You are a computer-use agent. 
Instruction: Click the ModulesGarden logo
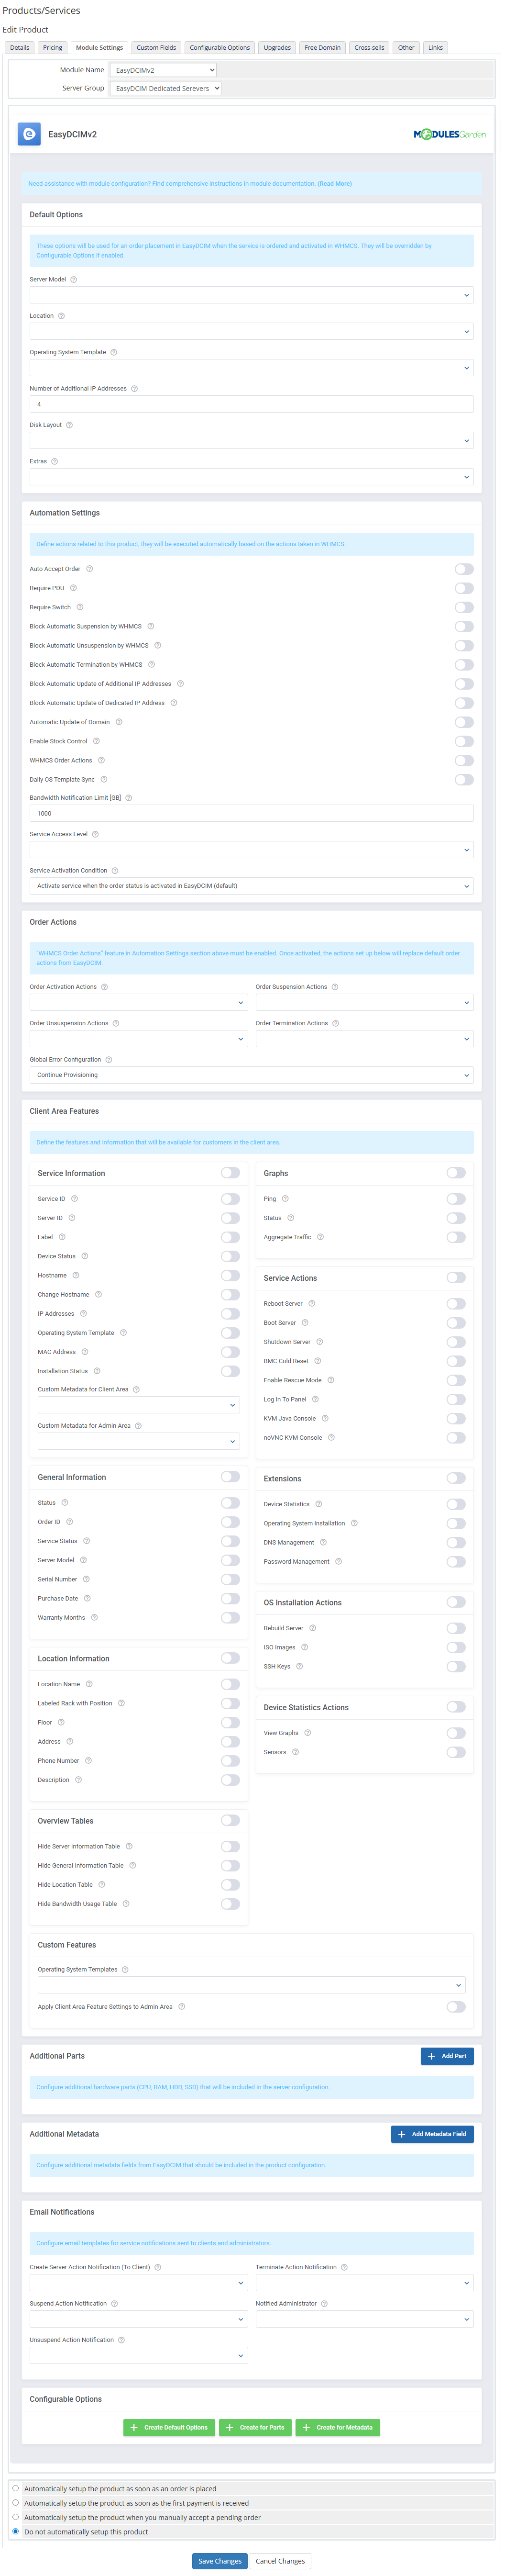click(x=449, y=134)
